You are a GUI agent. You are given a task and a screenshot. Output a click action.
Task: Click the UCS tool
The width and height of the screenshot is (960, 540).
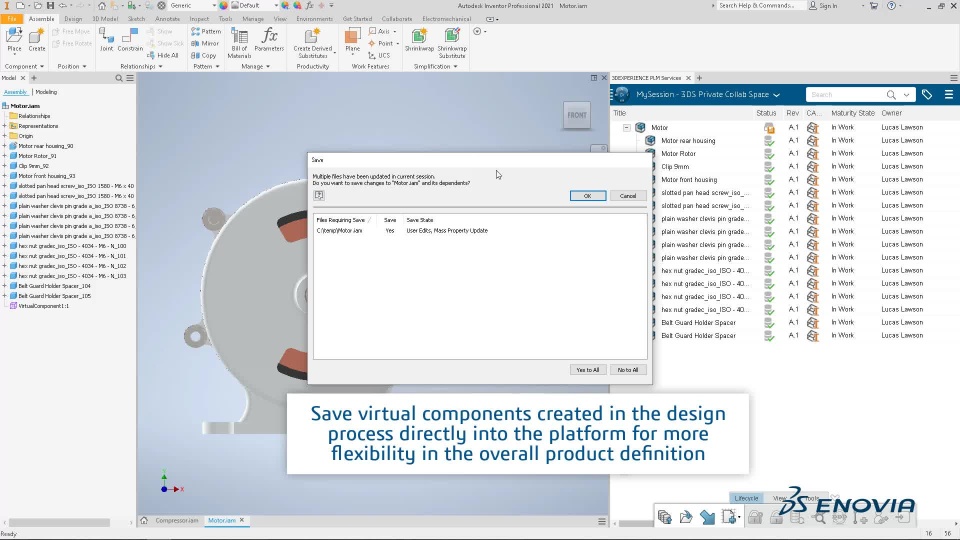tap(380, 55)
